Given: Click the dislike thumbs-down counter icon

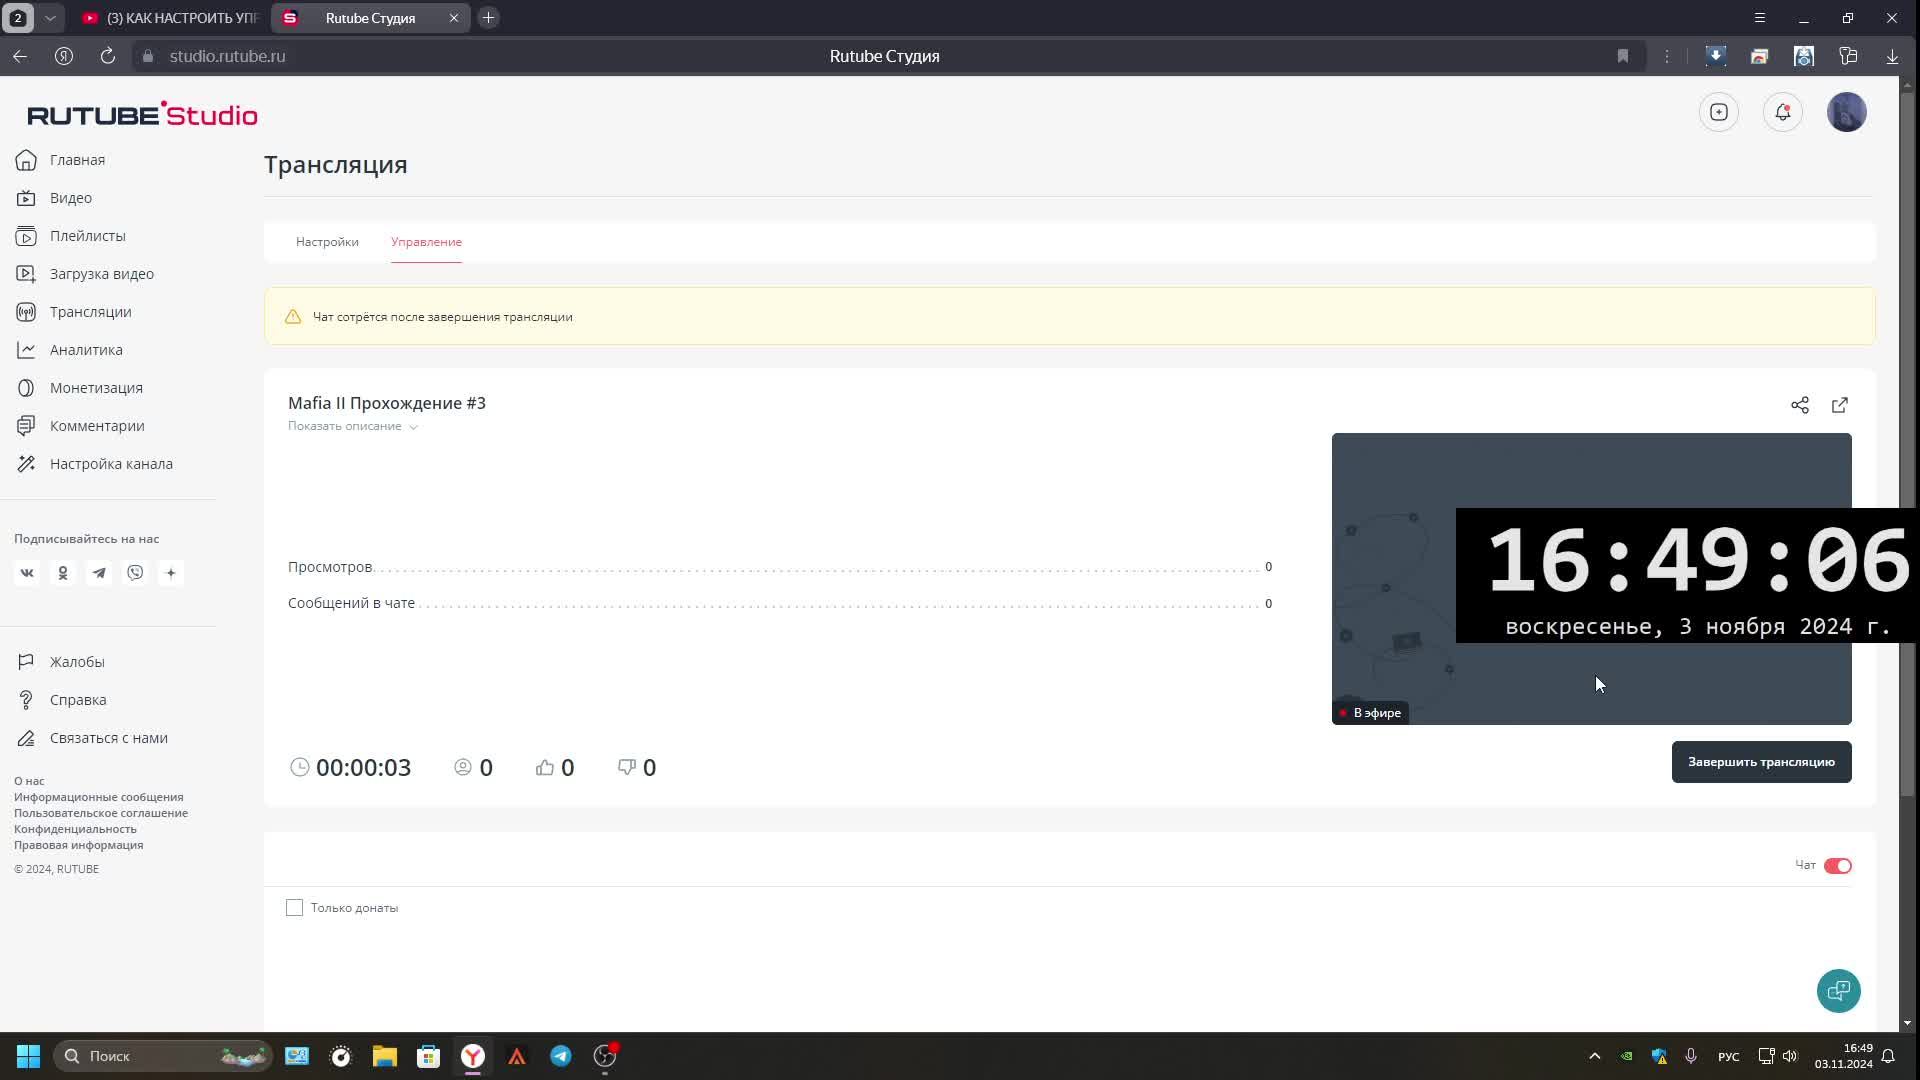Looking at the screenshot, I should pos(627,767).
